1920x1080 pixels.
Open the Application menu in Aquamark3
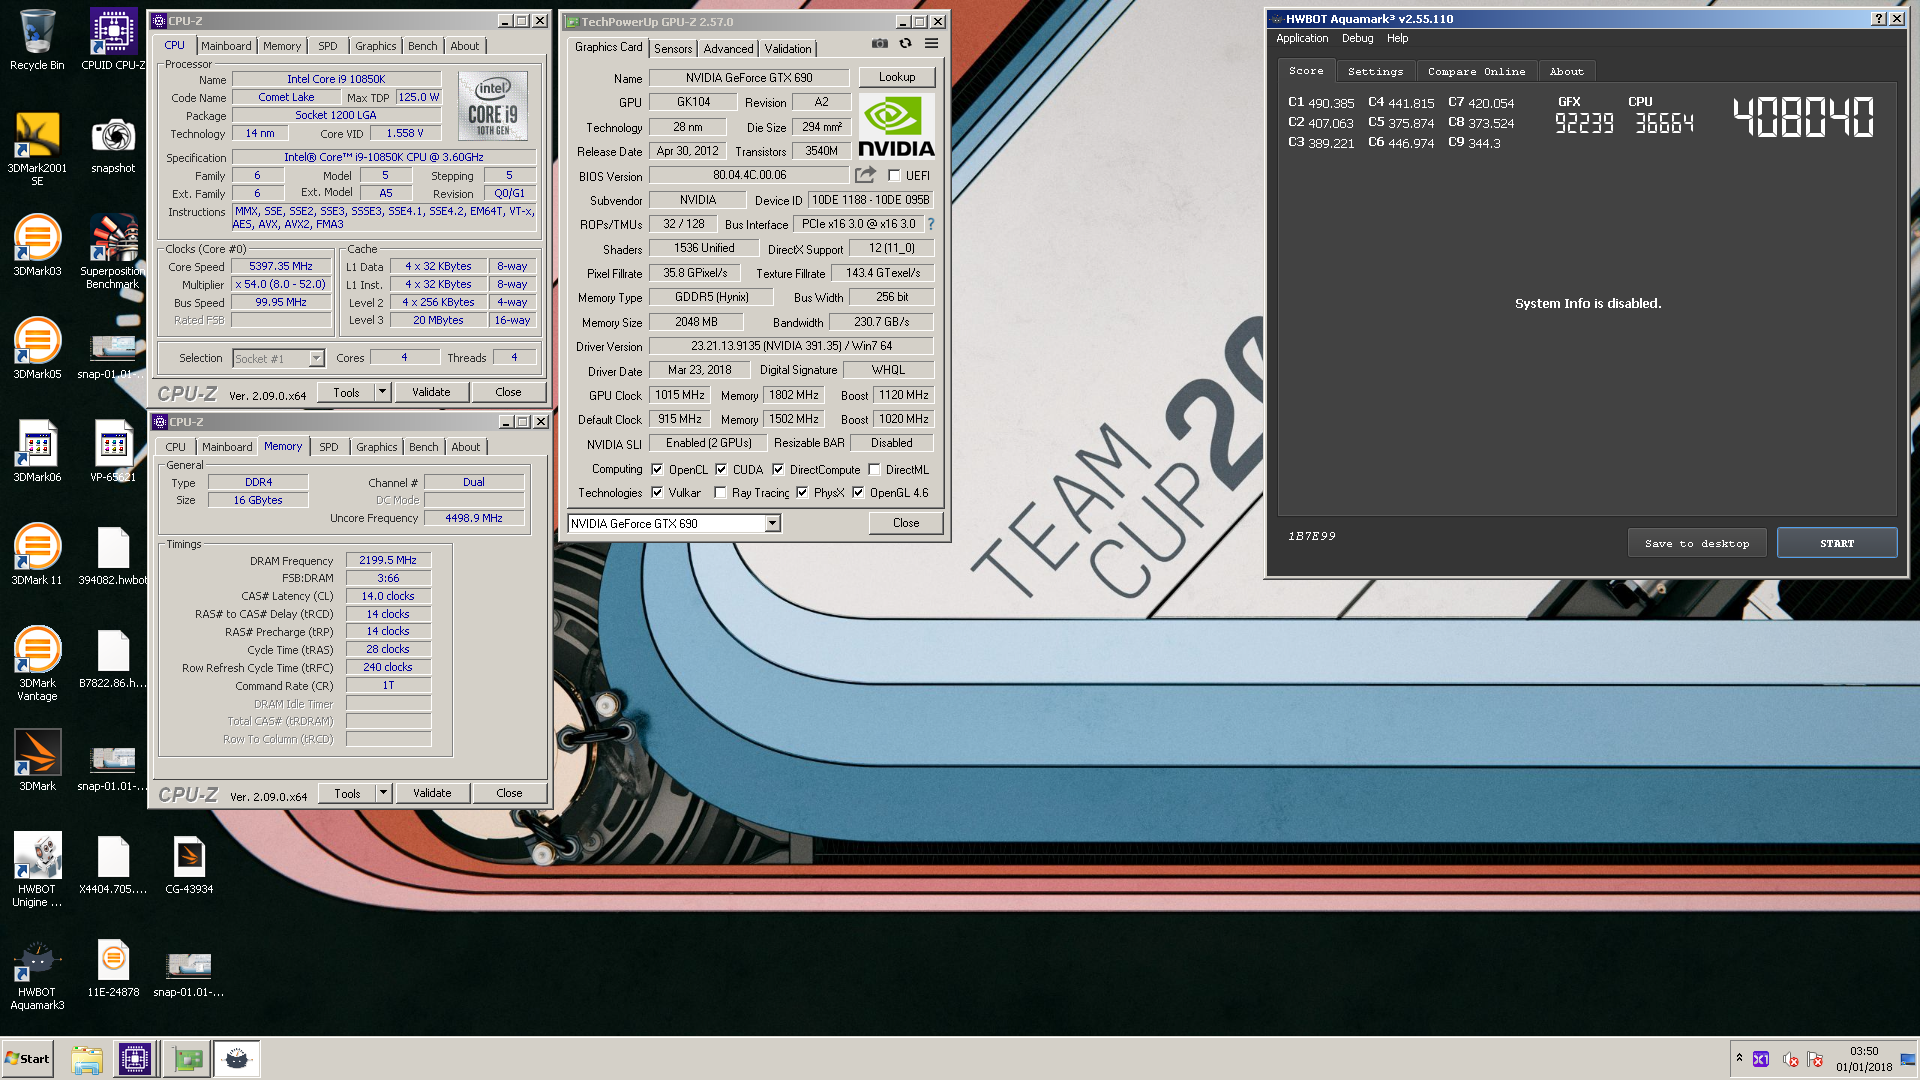(x=1302, y=38)
